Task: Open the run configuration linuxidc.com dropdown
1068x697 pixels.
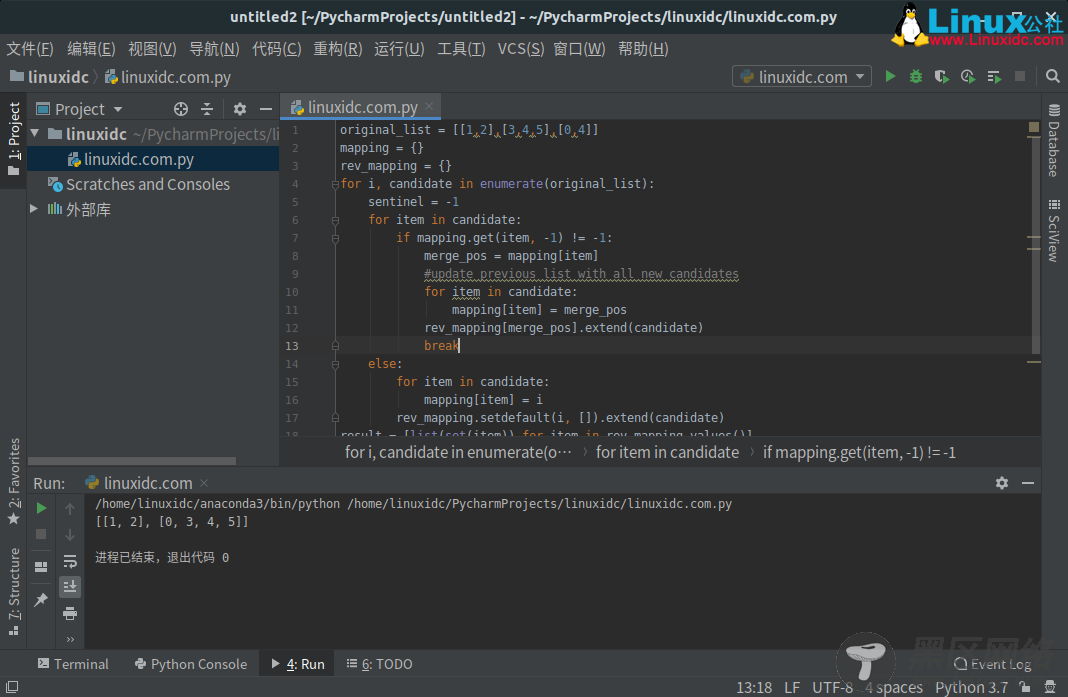Action: [x=802, y=76]
